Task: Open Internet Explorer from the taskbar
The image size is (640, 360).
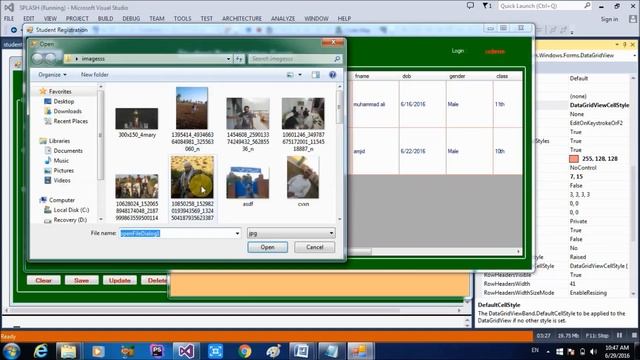Action: (x=40, y=351)
